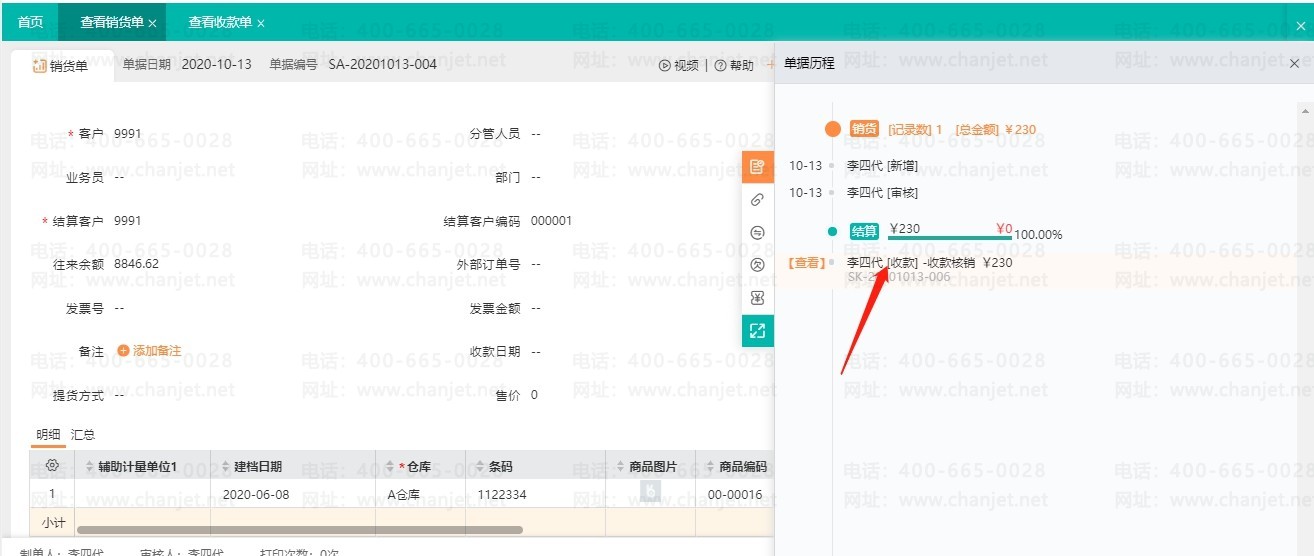The image size is (1314, 556).
Task: Open the 视频 video tutorial link
Action: tap(679, 66)
